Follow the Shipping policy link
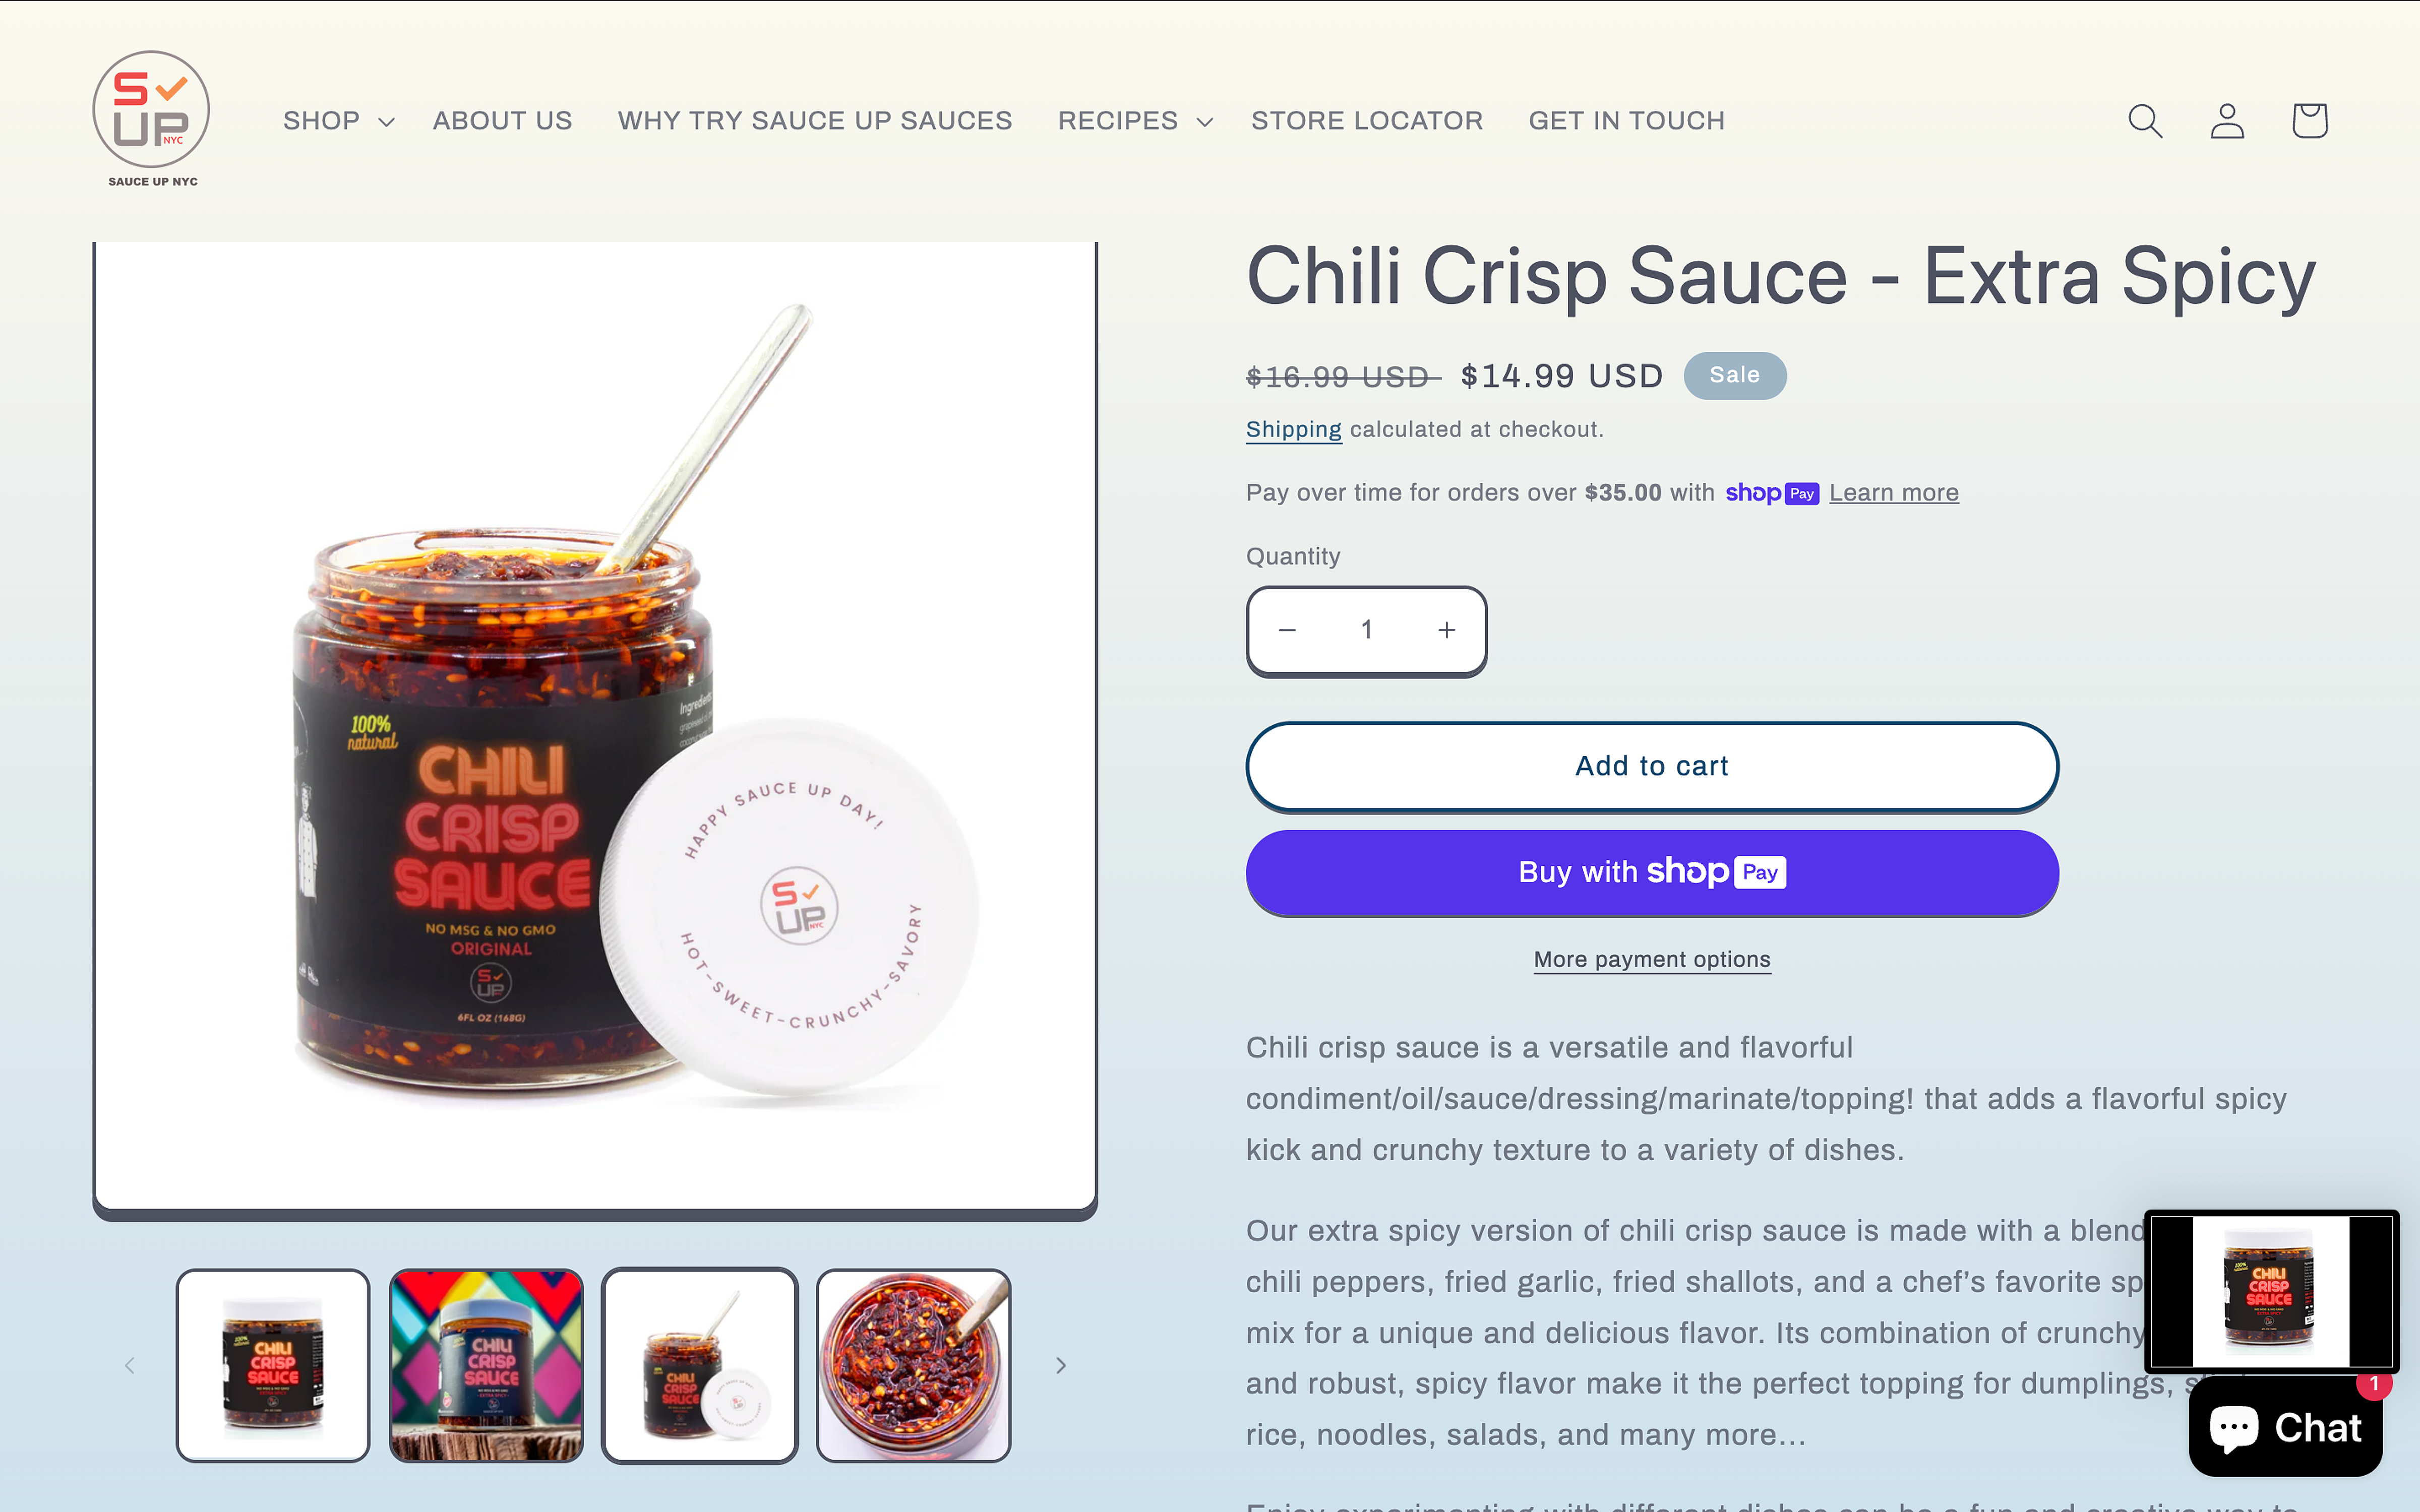Image resolution: width=2420 pixels, height=1512 pixels. coord(1293,430)
